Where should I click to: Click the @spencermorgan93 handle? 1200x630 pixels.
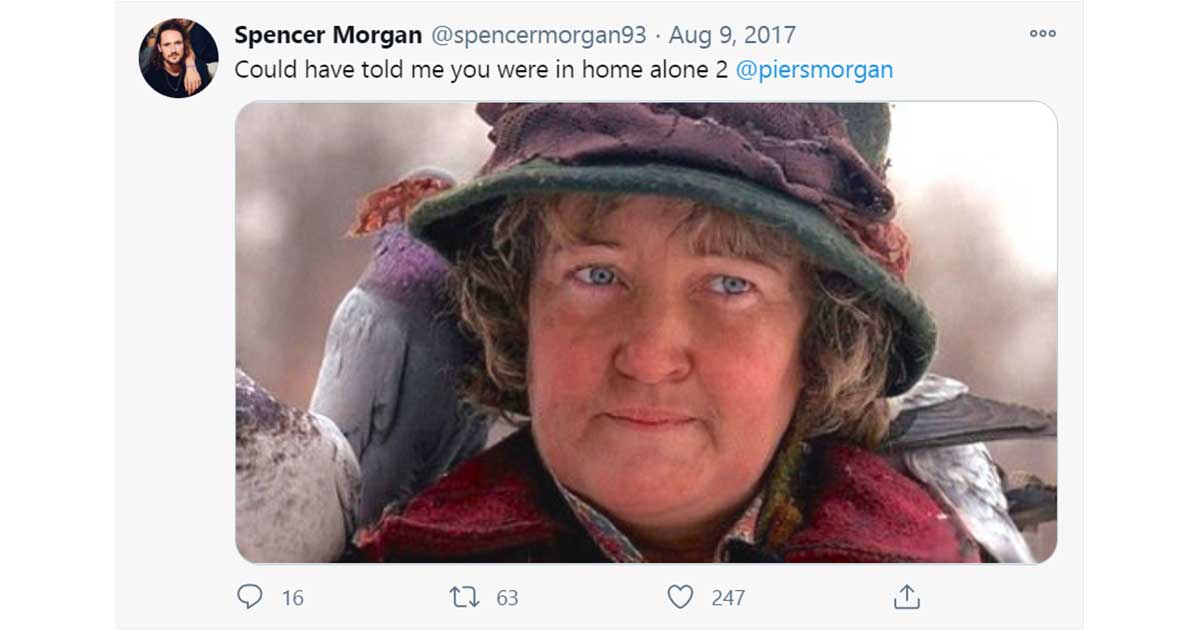(539, 35)
